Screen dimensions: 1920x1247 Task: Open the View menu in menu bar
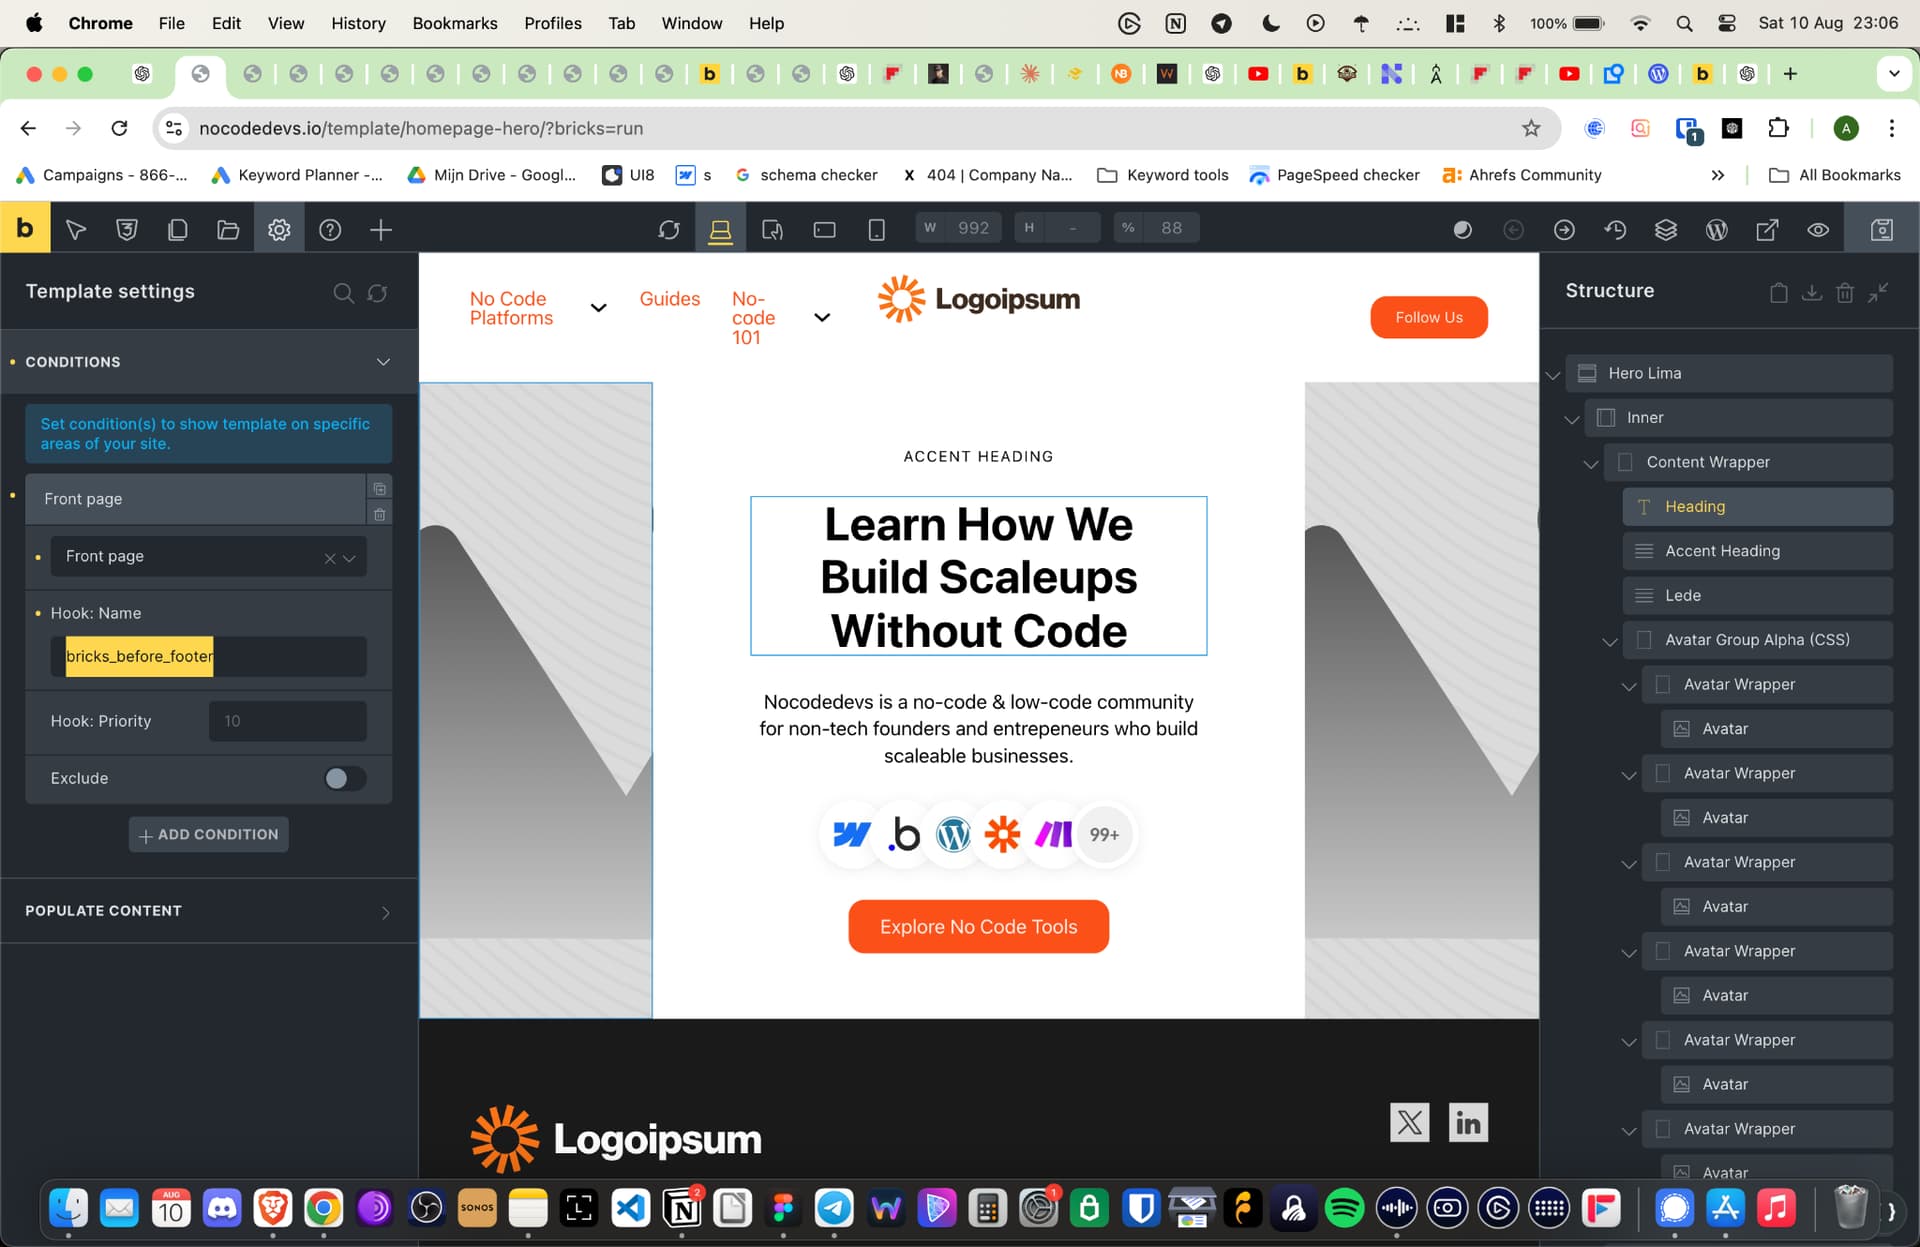tap(286, 23)
